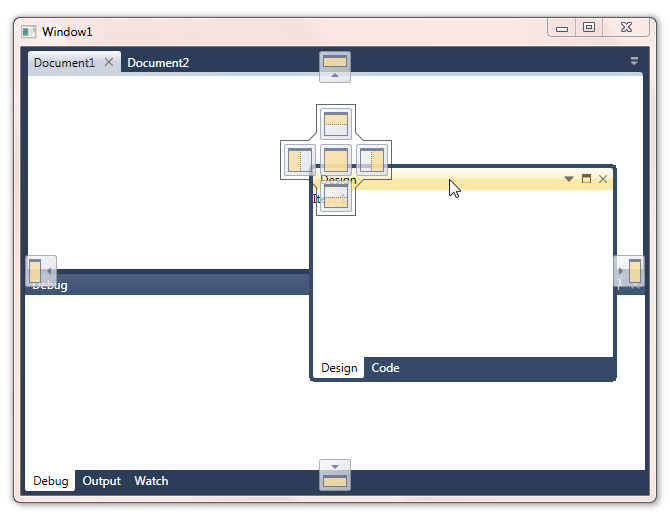
Task: Click the outer dock-to-bottom guide icon
Action: (x=335, y=475)
